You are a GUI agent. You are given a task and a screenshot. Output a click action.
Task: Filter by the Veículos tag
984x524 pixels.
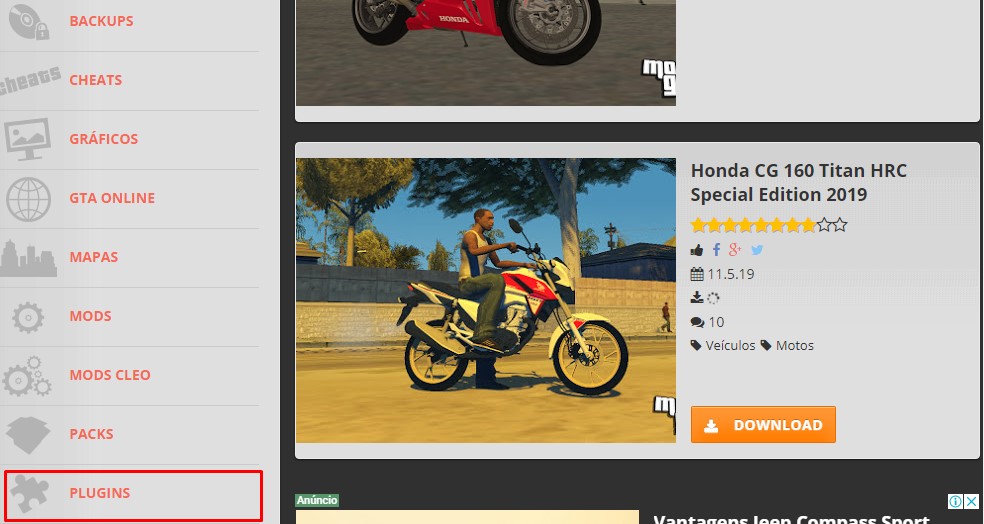click(730, 345)
